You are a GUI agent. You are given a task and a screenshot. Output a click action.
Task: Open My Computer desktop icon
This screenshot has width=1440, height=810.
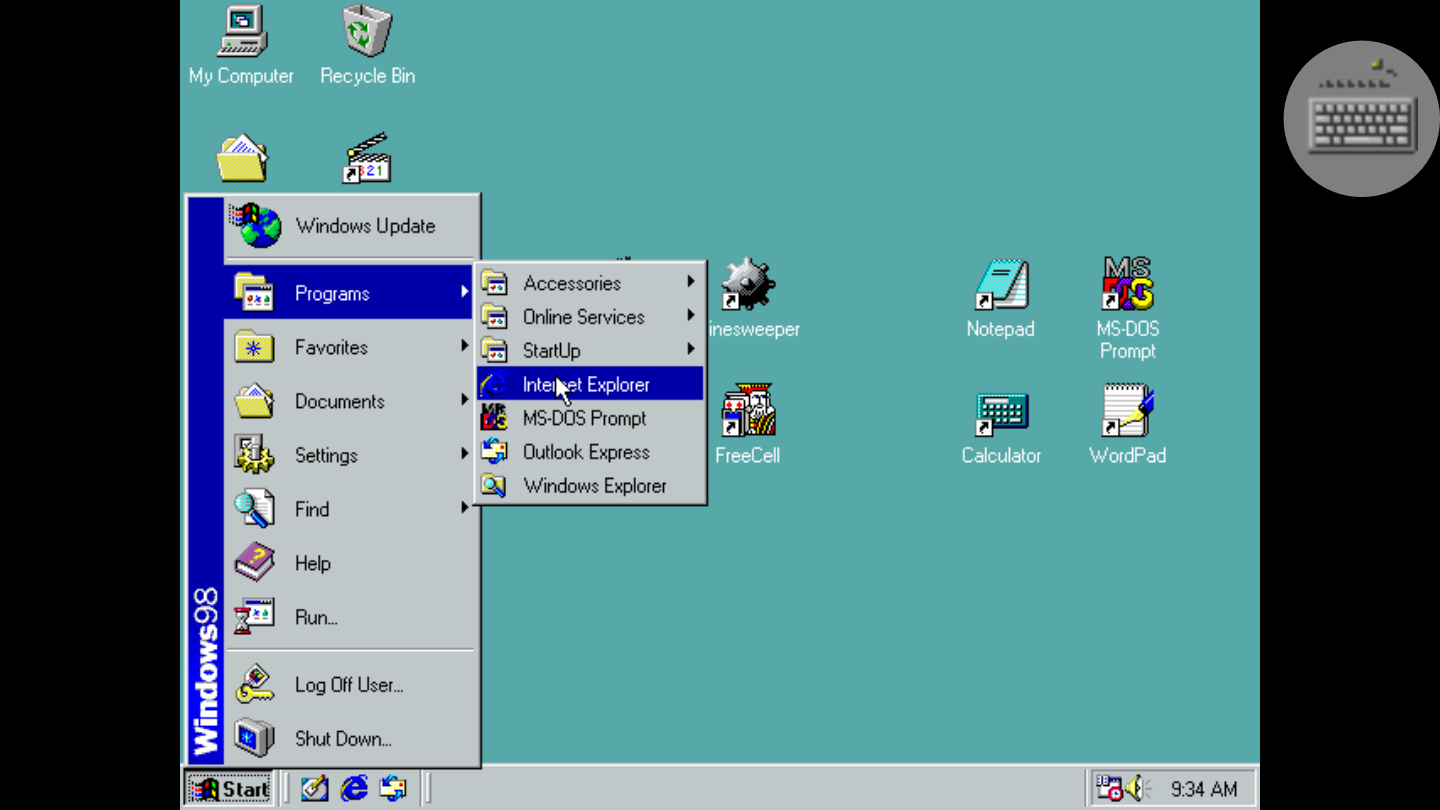[x=241, y=33]
